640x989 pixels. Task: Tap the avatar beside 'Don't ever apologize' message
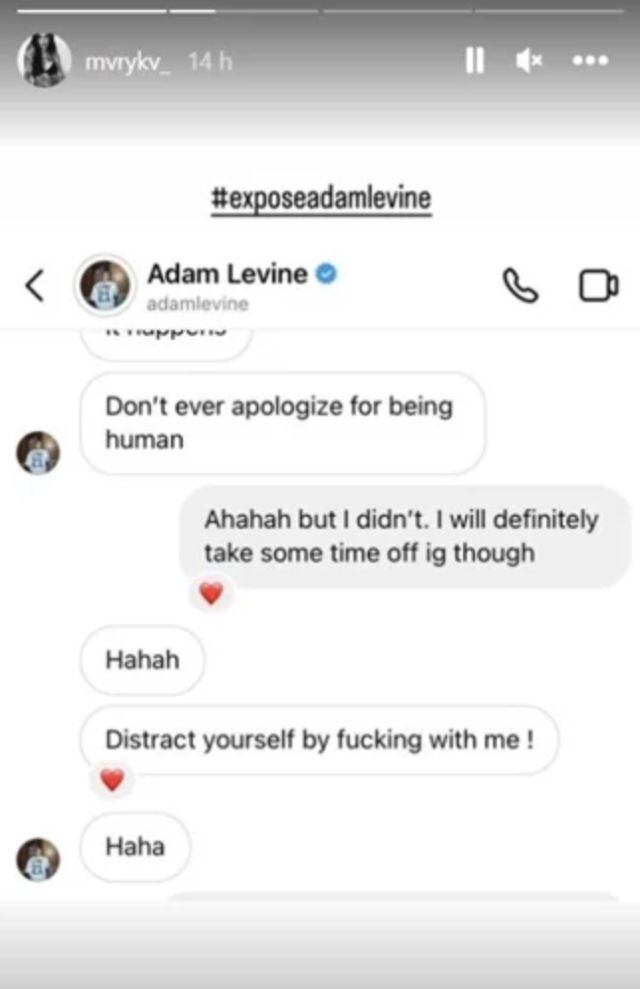pos(38,452)
